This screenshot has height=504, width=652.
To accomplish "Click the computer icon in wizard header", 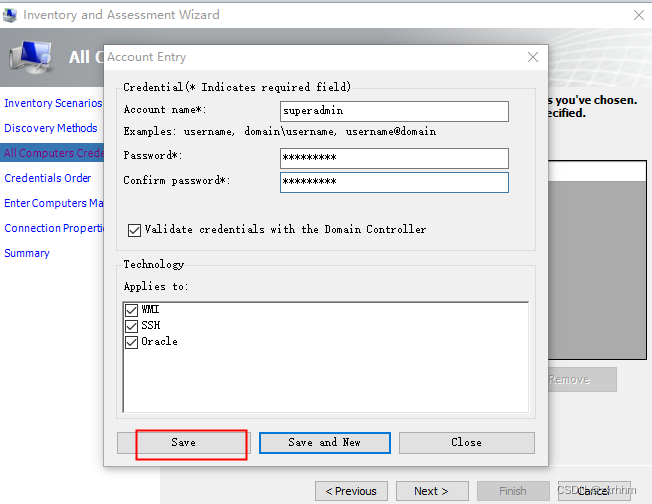I will (32, 57).
